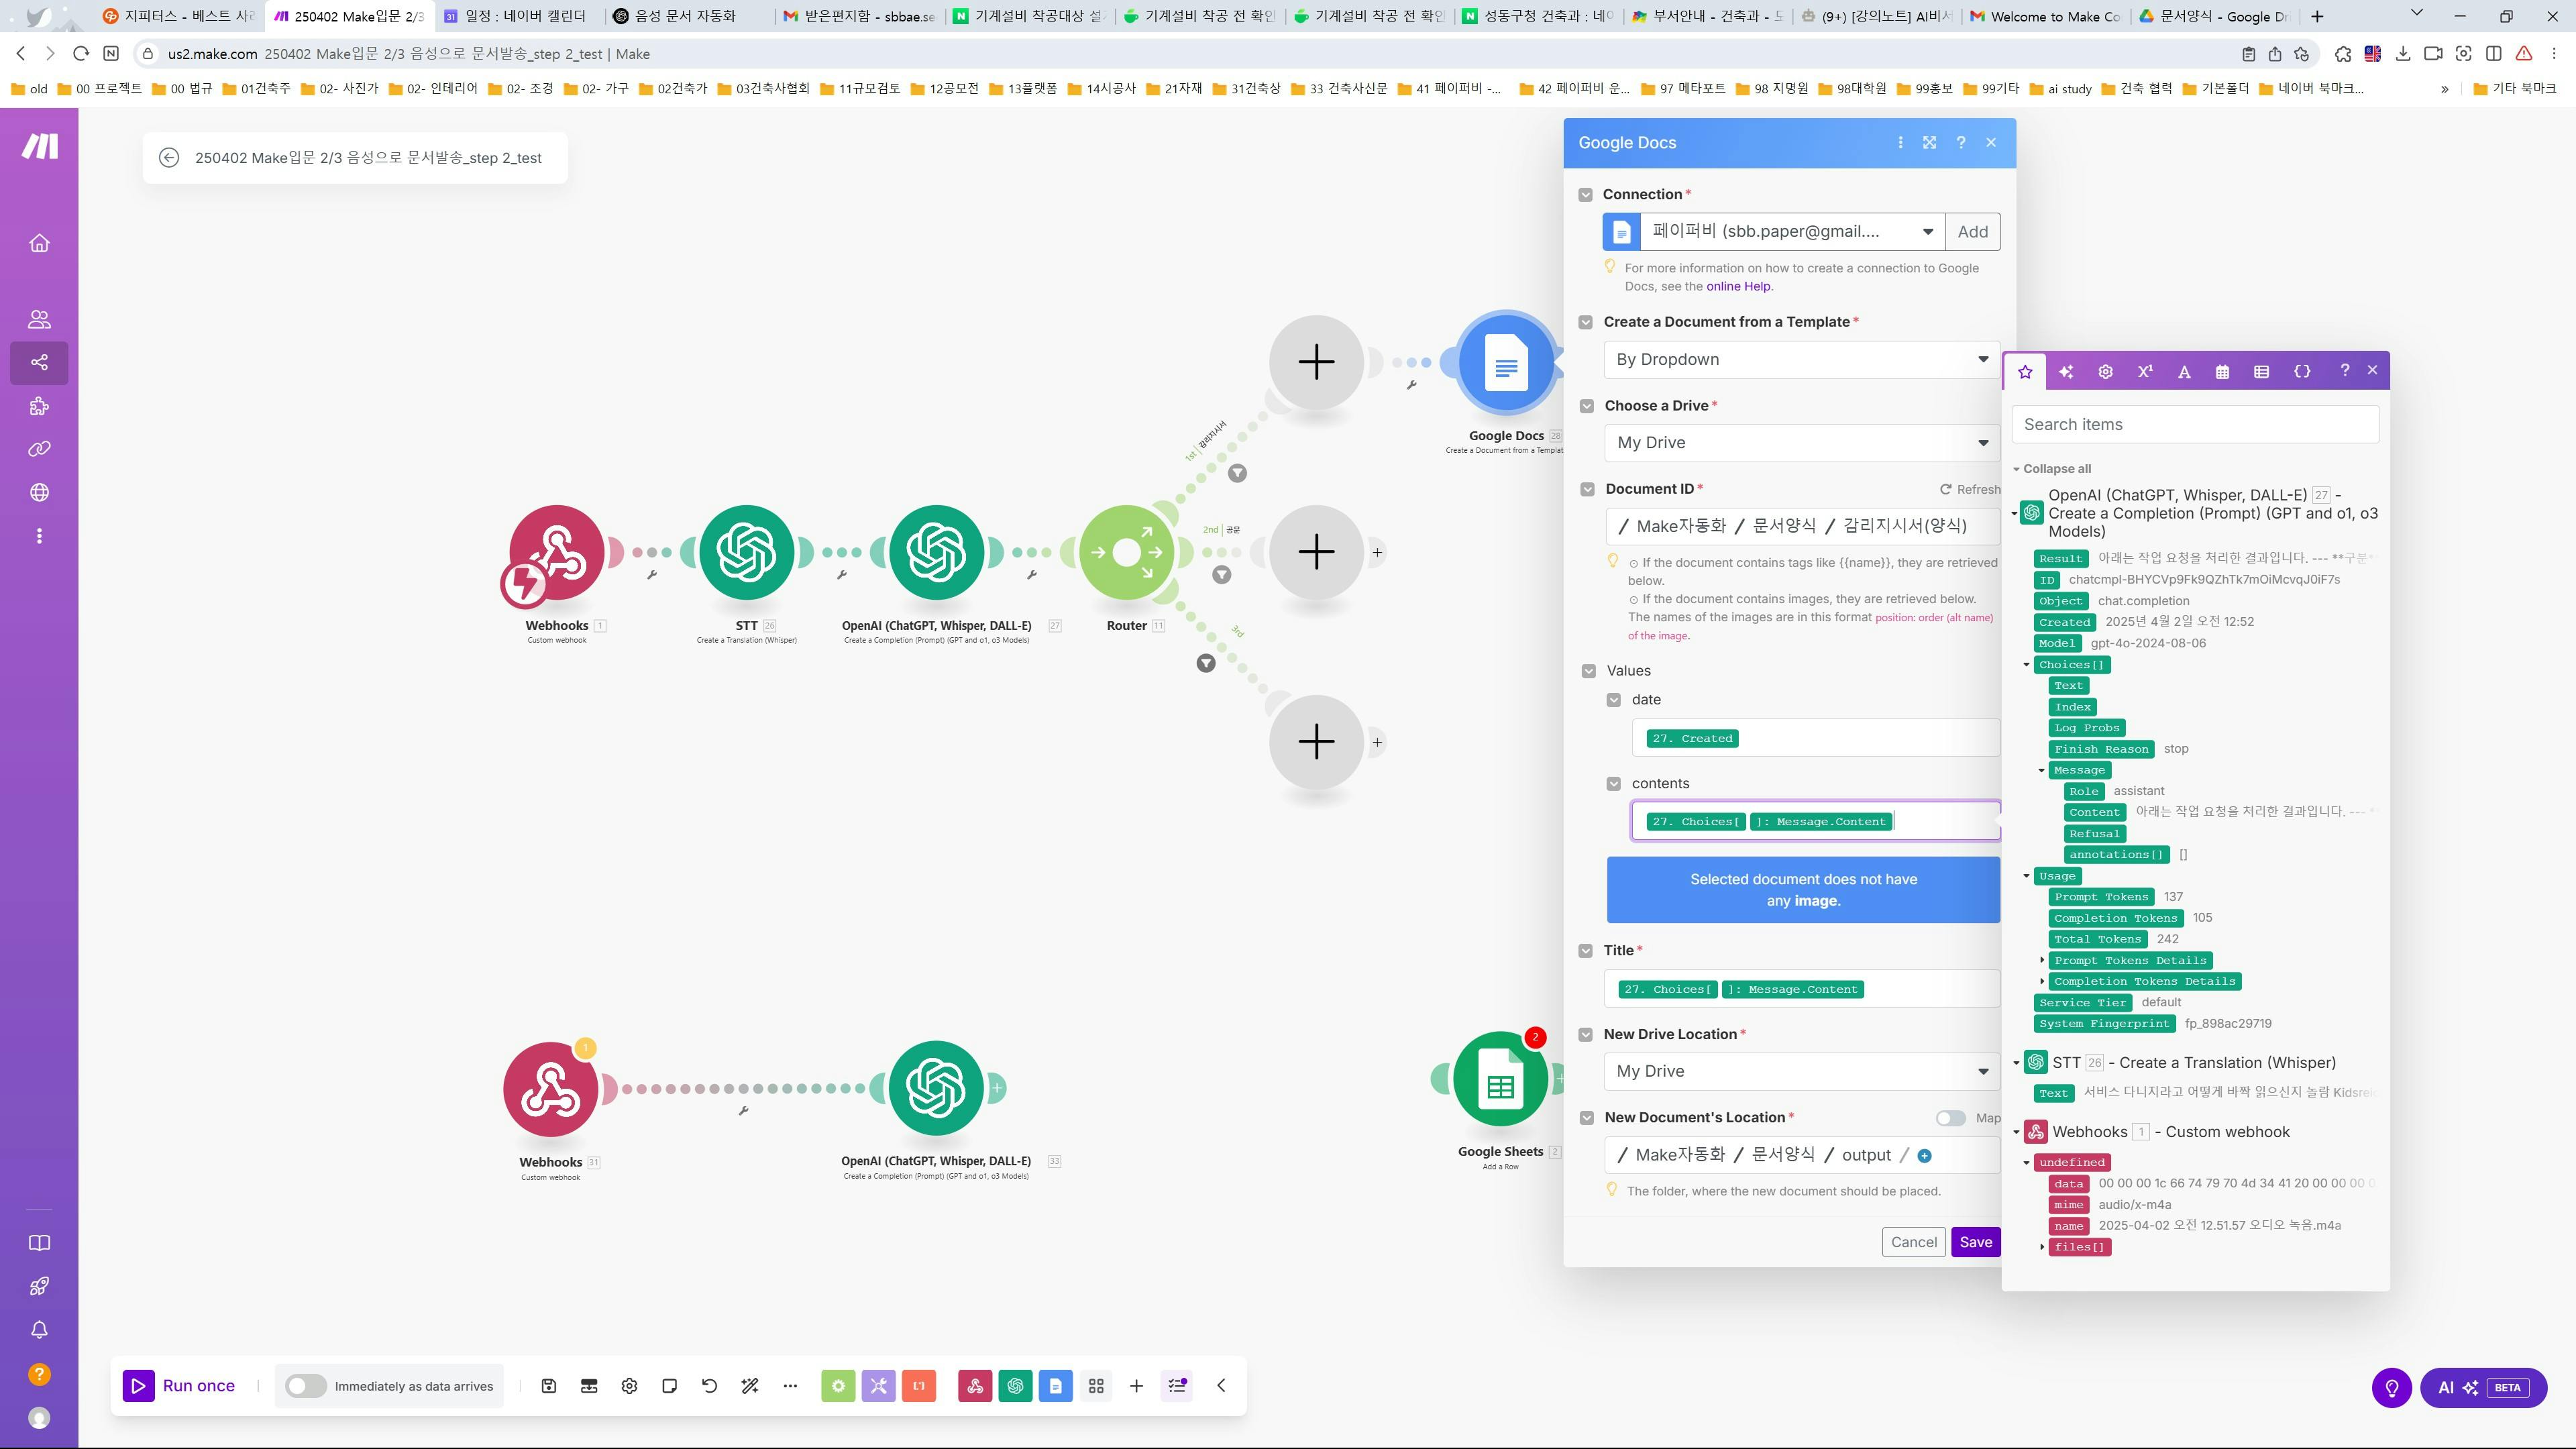Open Templates icon in left sidebar
This screenshot has width=2576, height=1449.
39,406
